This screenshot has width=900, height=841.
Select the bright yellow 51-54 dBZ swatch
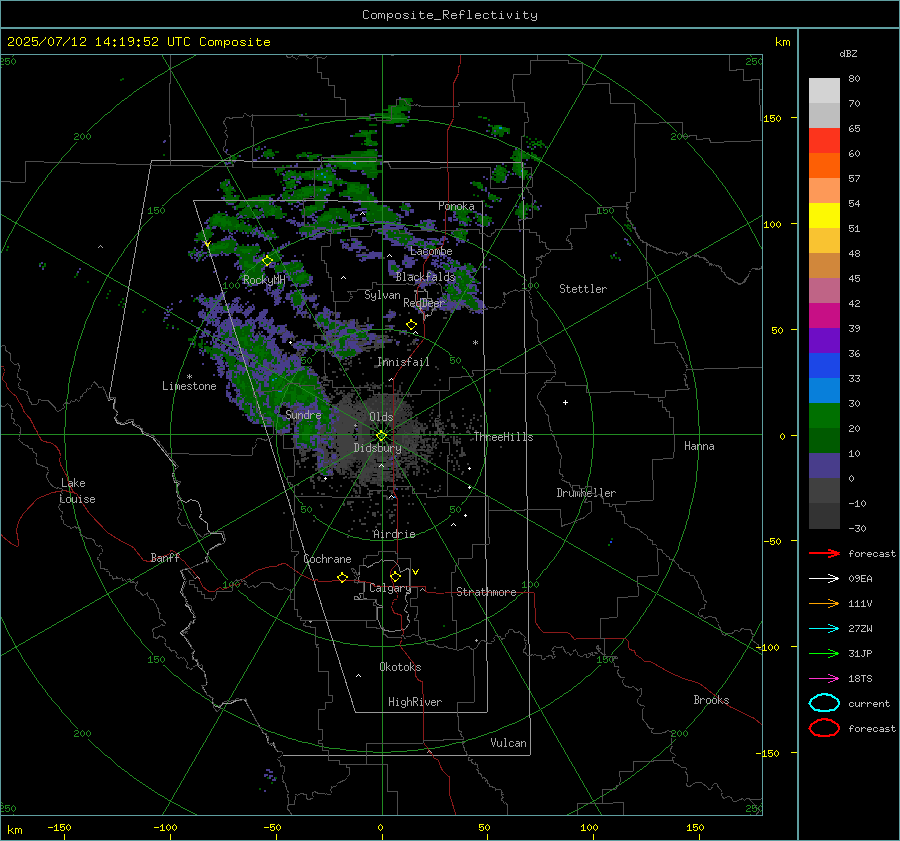pos(824,216)
